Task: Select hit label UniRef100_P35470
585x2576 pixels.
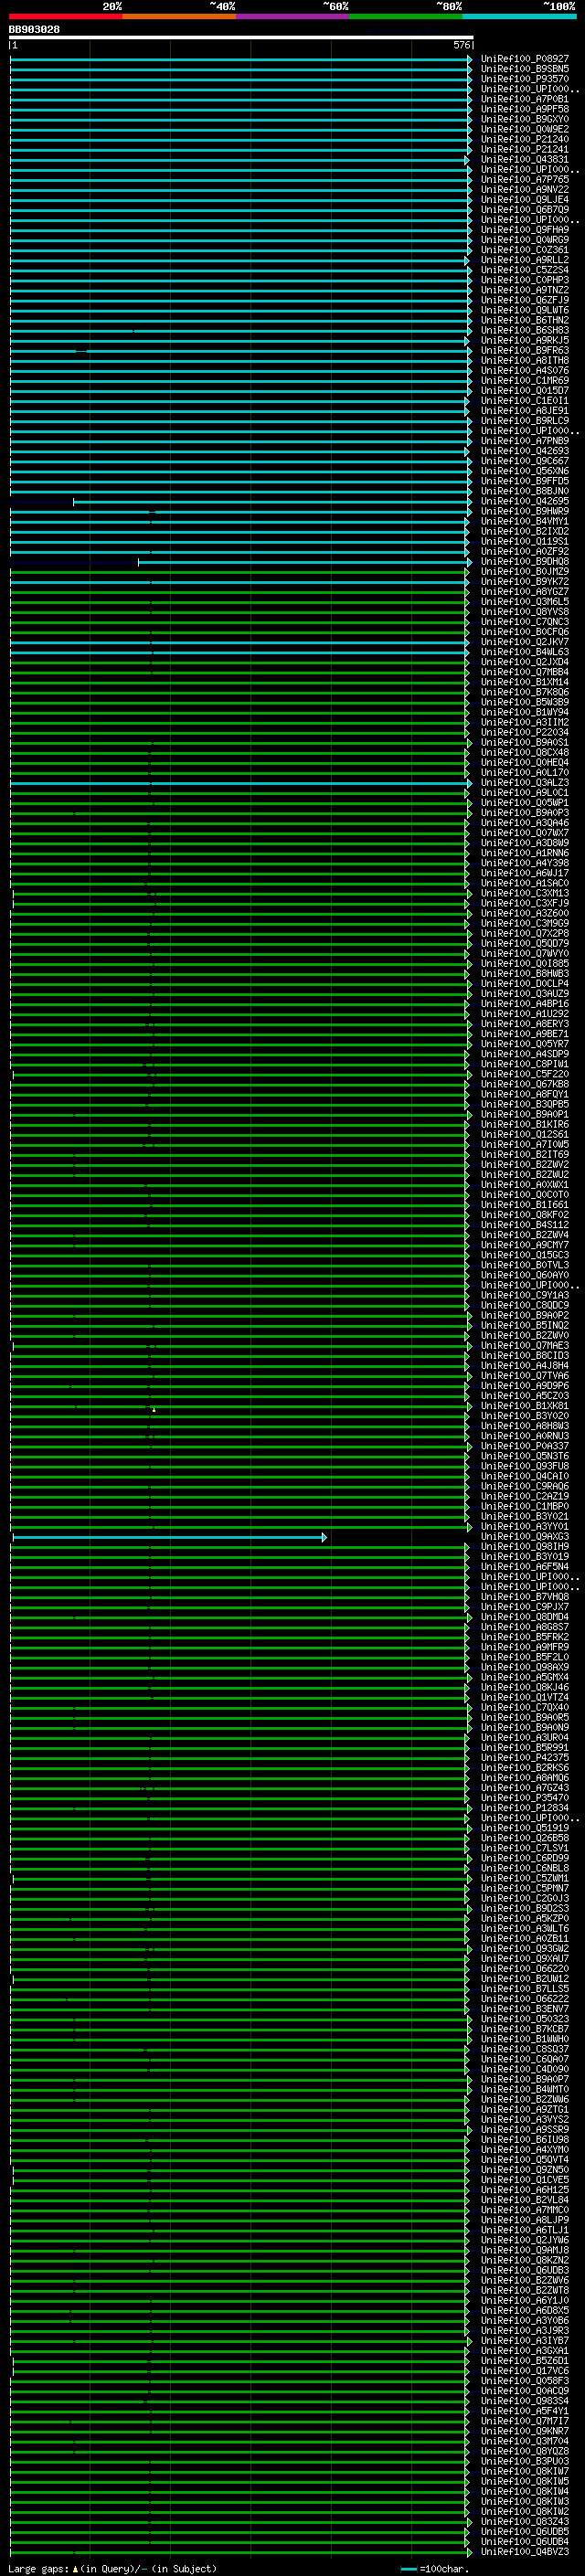Action: pyautogui.click(x=524, y=1798)
